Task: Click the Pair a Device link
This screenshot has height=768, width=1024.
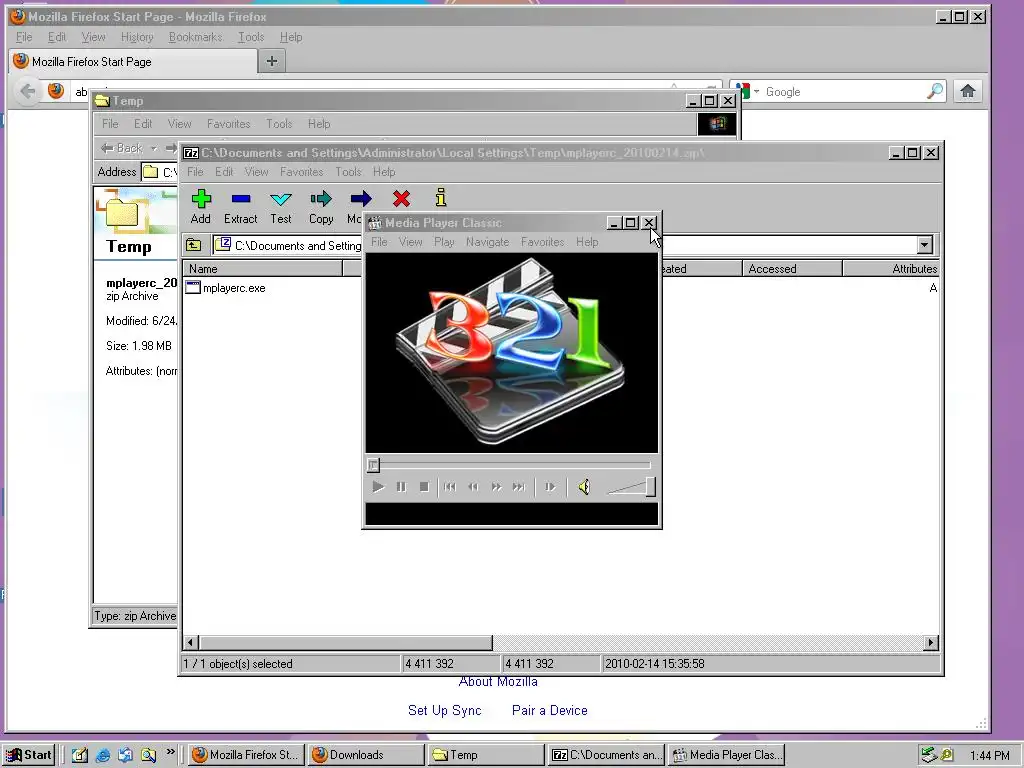Action: 550,711
